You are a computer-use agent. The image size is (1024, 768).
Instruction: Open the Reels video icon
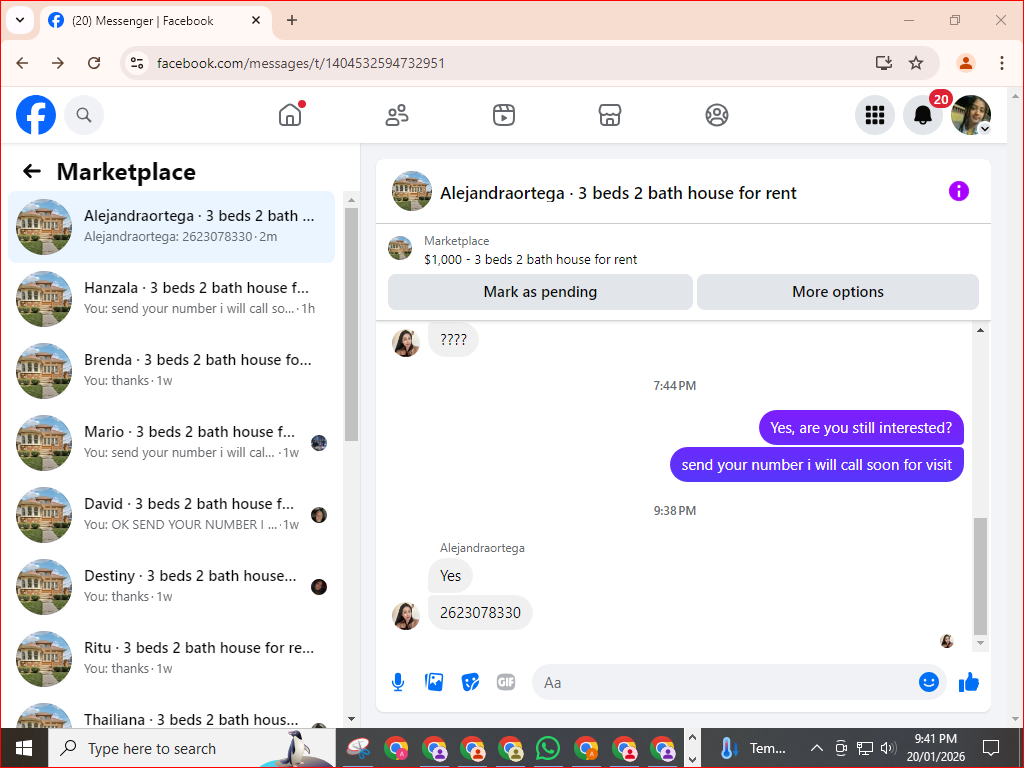tap(504, 115)
